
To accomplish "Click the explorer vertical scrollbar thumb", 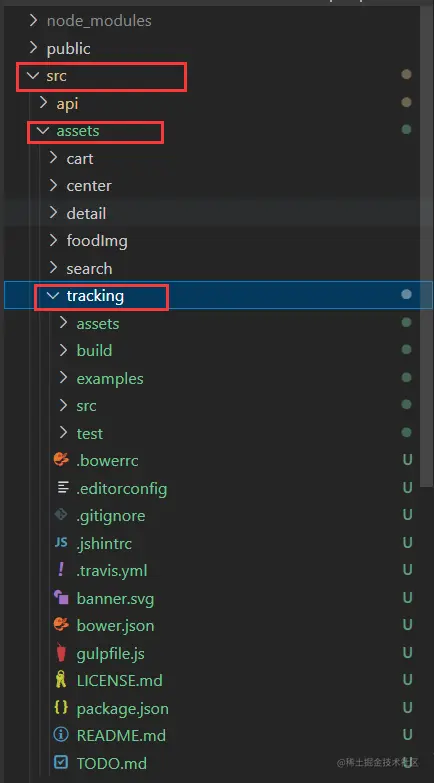I will click(426, 245).
